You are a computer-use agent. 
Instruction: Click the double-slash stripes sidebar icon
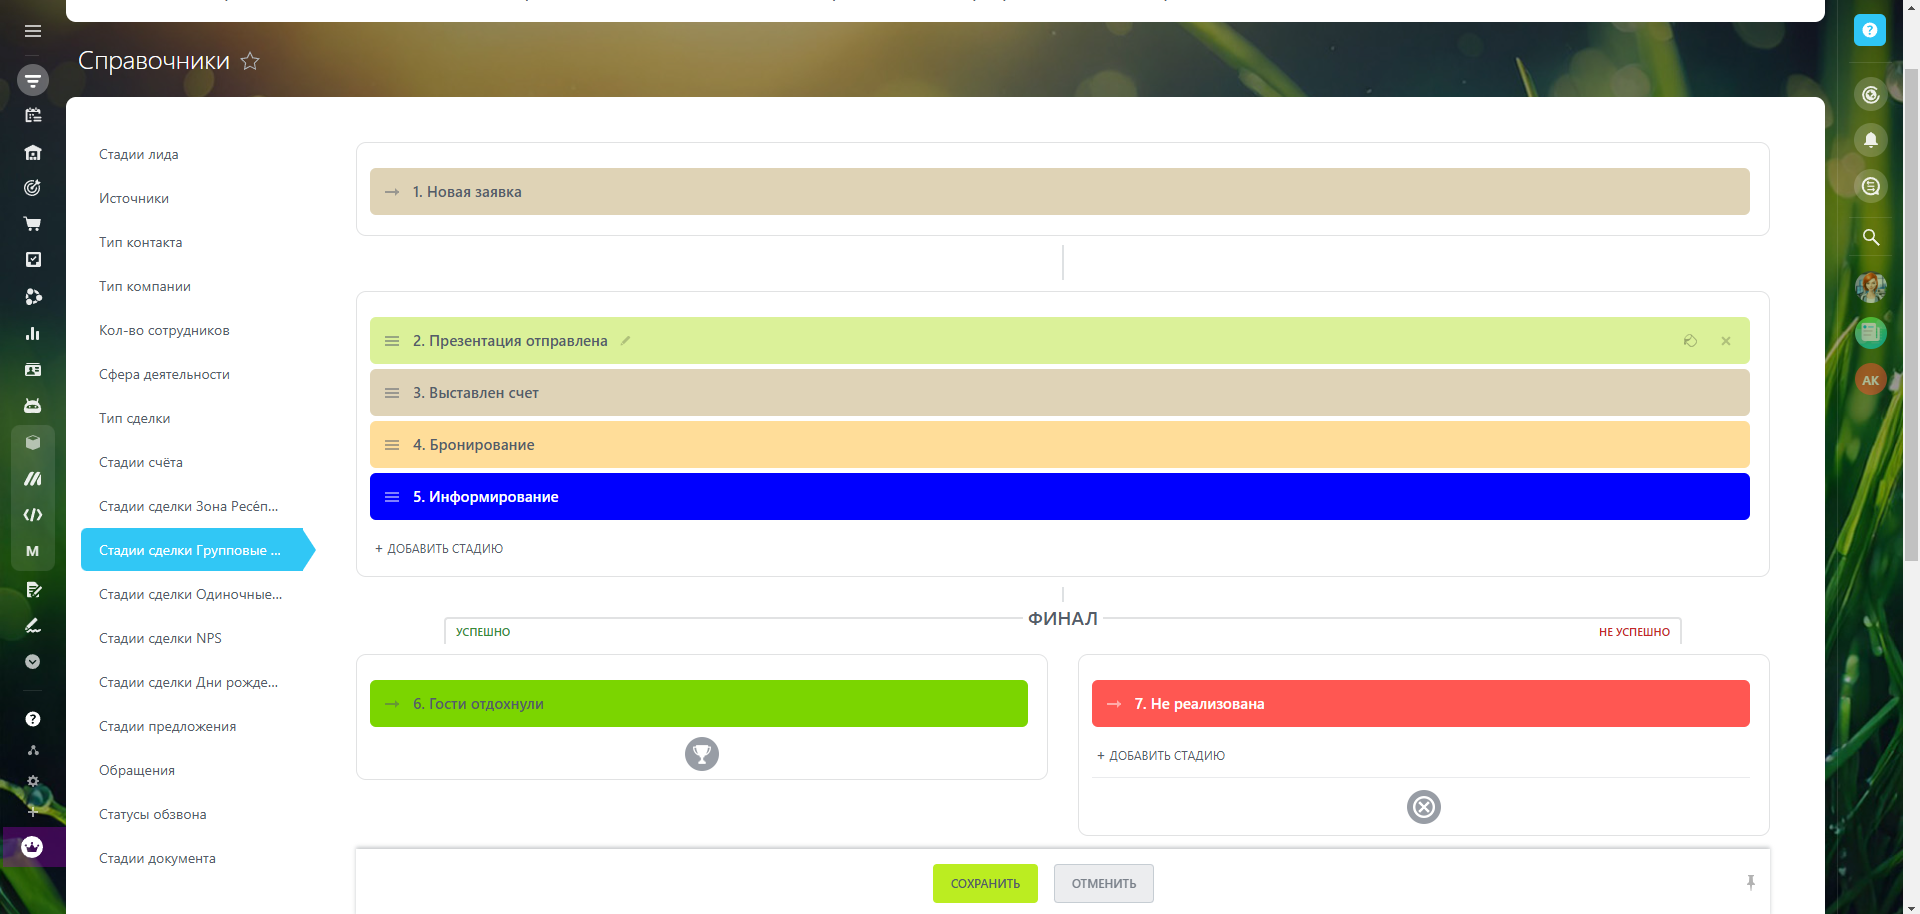coord(33,479)
